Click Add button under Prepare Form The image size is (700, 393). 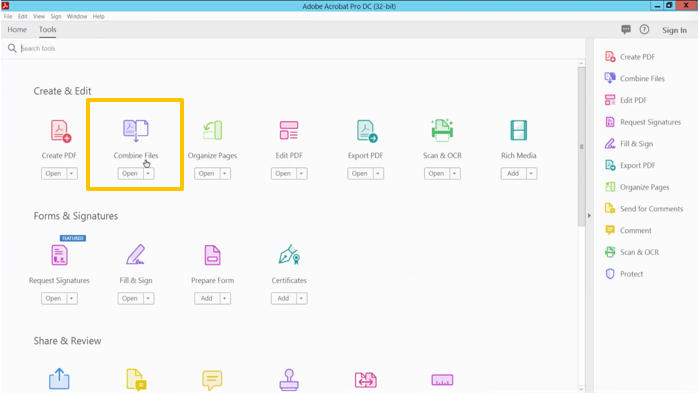[x=207, y=298]
